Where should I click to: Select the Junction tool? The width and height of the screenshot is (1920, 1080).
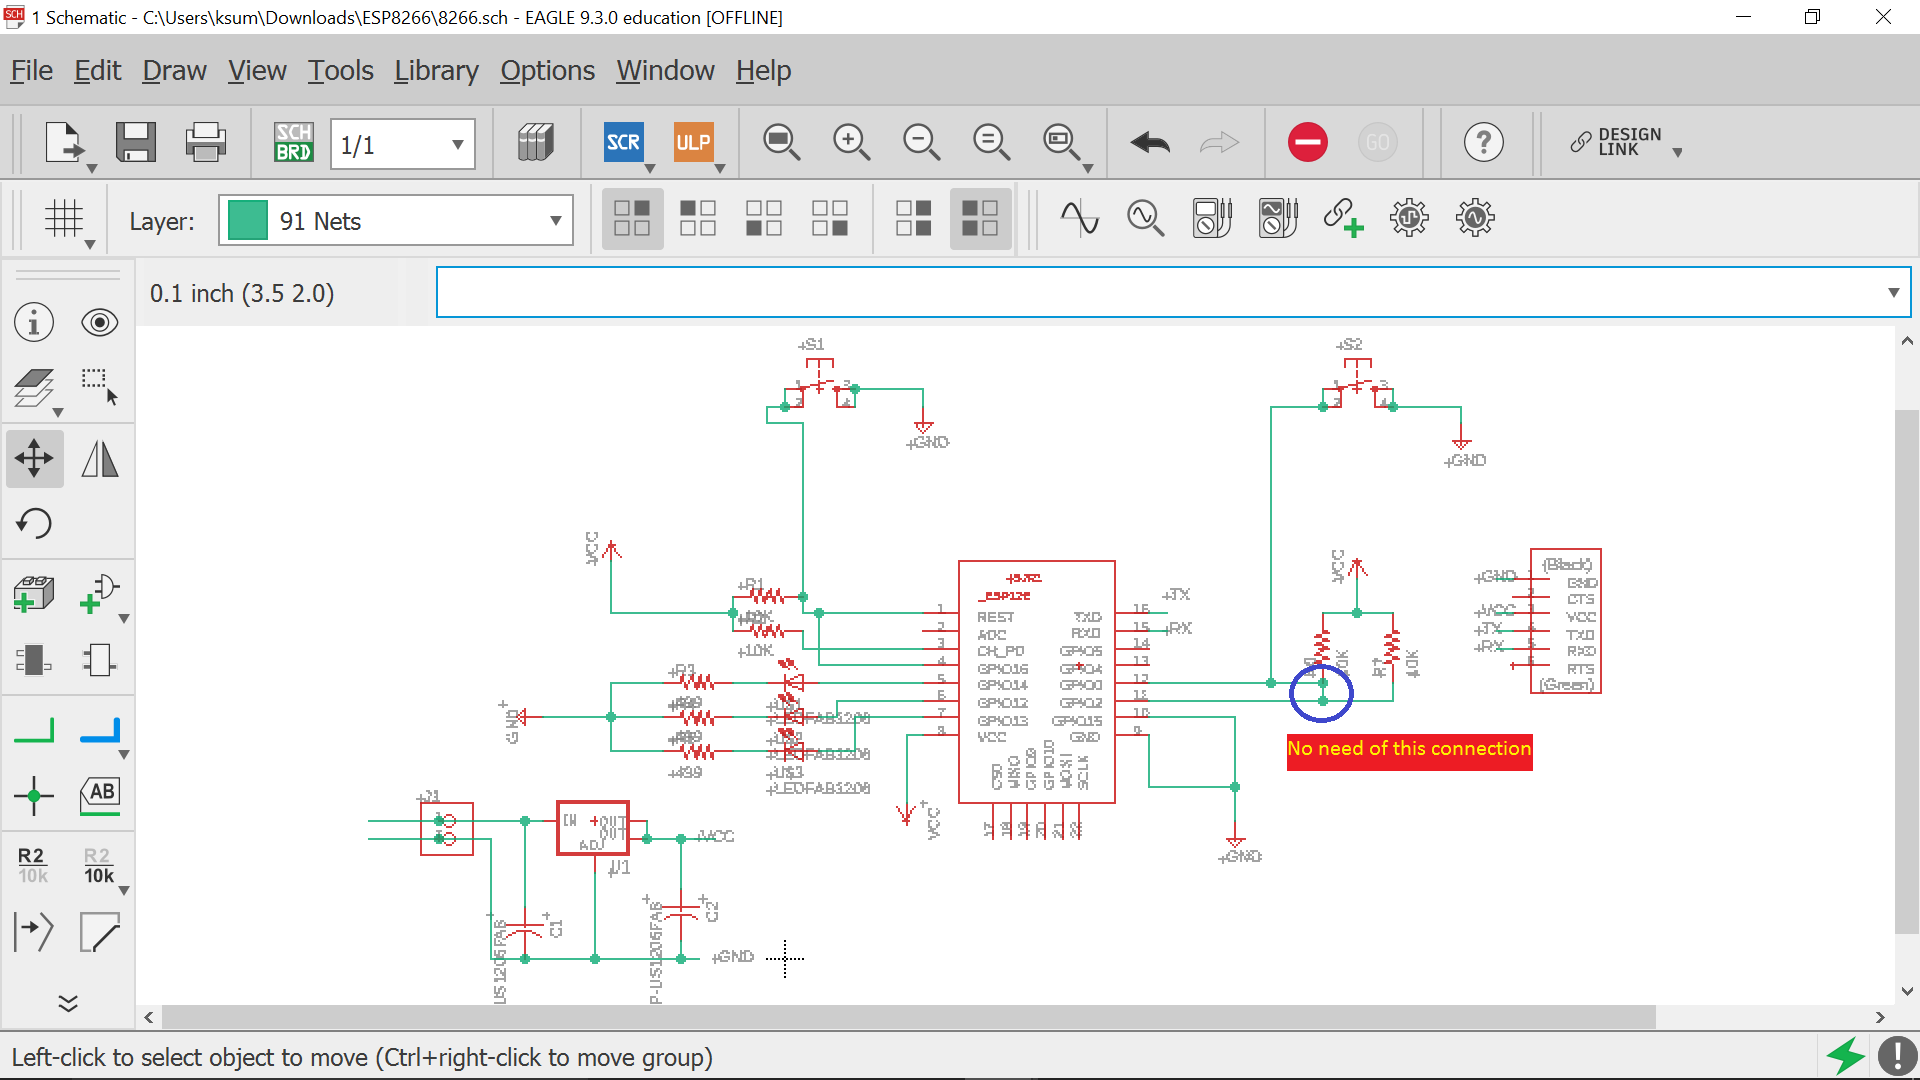click(34, 796)
